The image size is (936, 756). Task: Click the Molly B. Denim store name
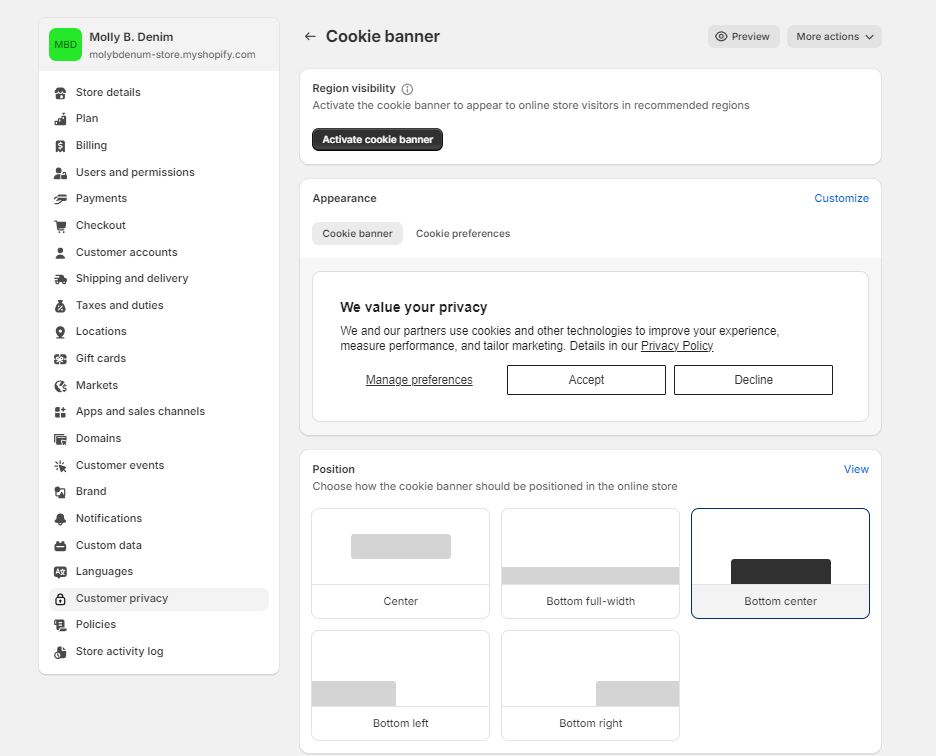(131, 37)
